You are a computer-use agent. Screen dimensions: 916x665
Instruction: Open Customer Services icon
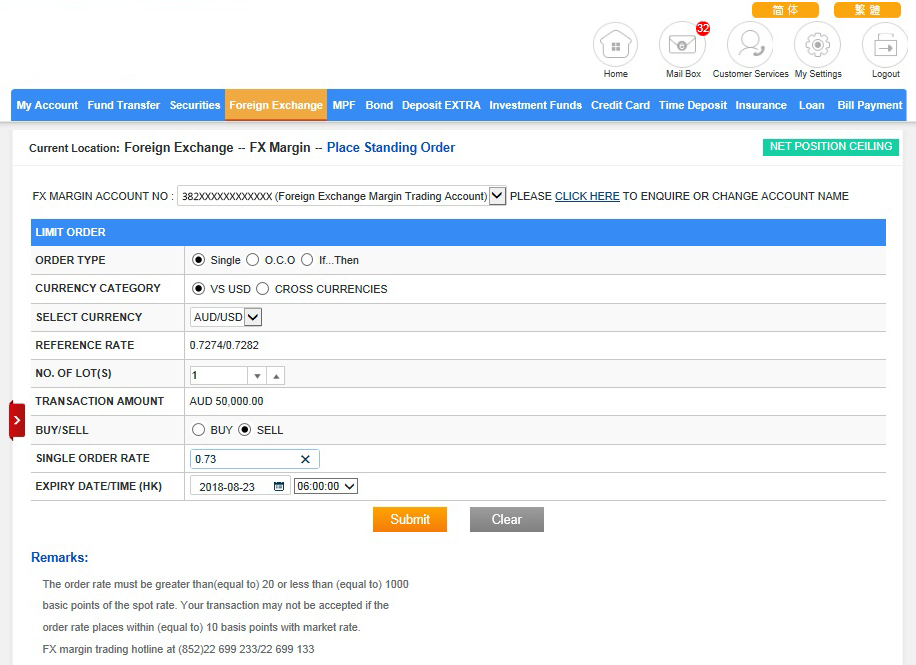tap(750, 45)
